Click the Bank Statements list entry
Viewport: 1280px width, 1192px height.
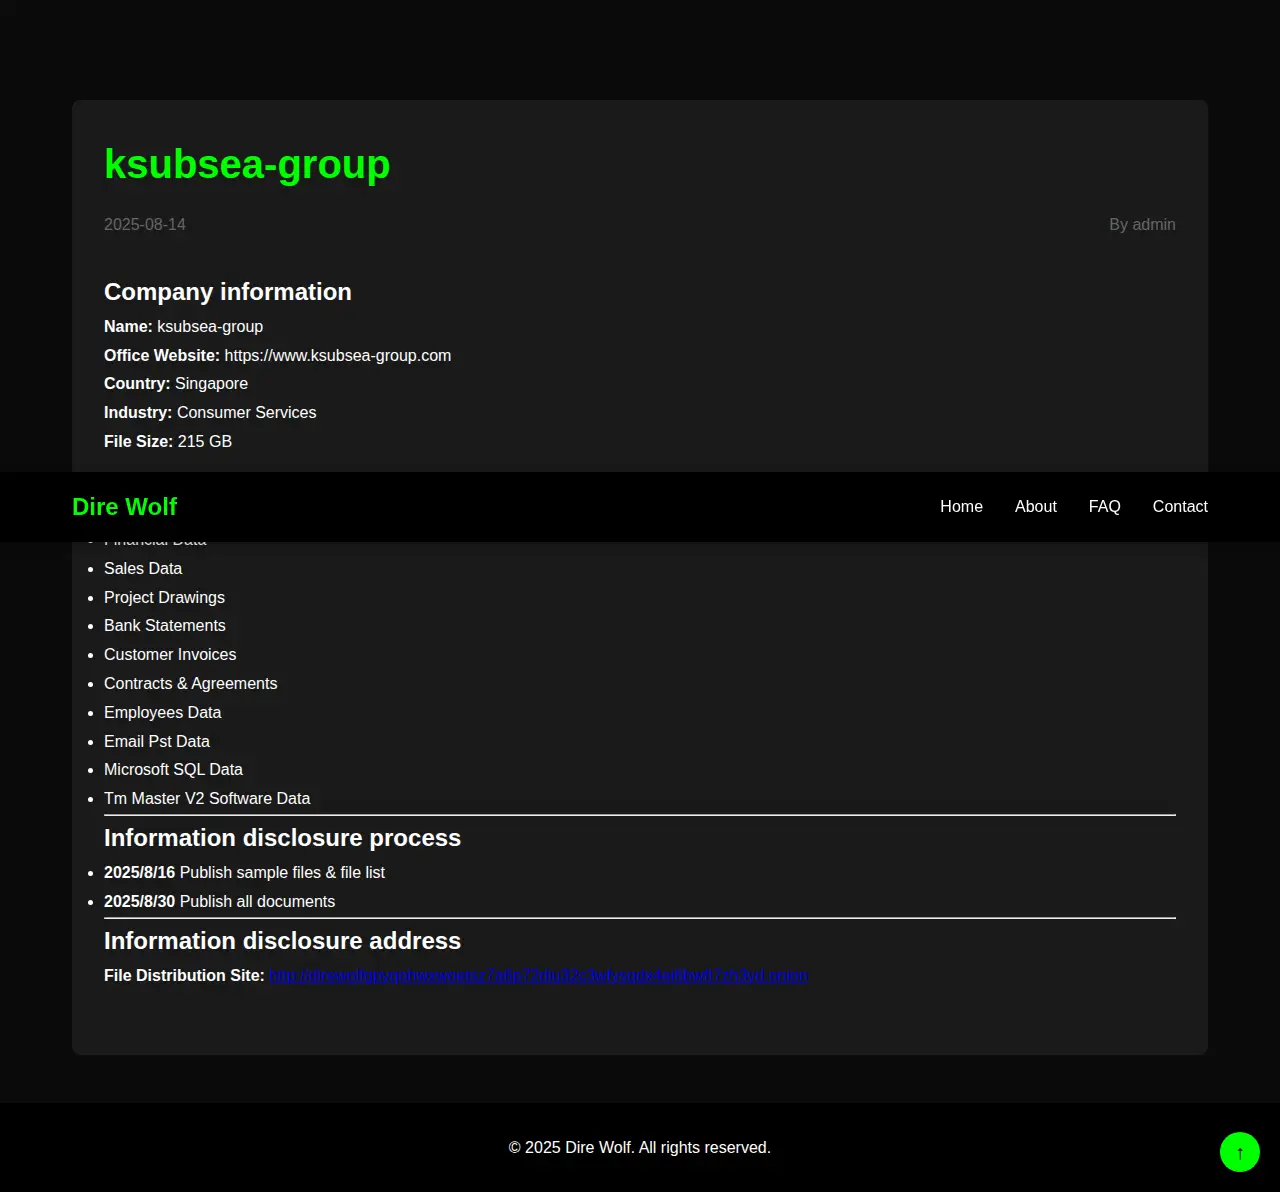(165, 626)
